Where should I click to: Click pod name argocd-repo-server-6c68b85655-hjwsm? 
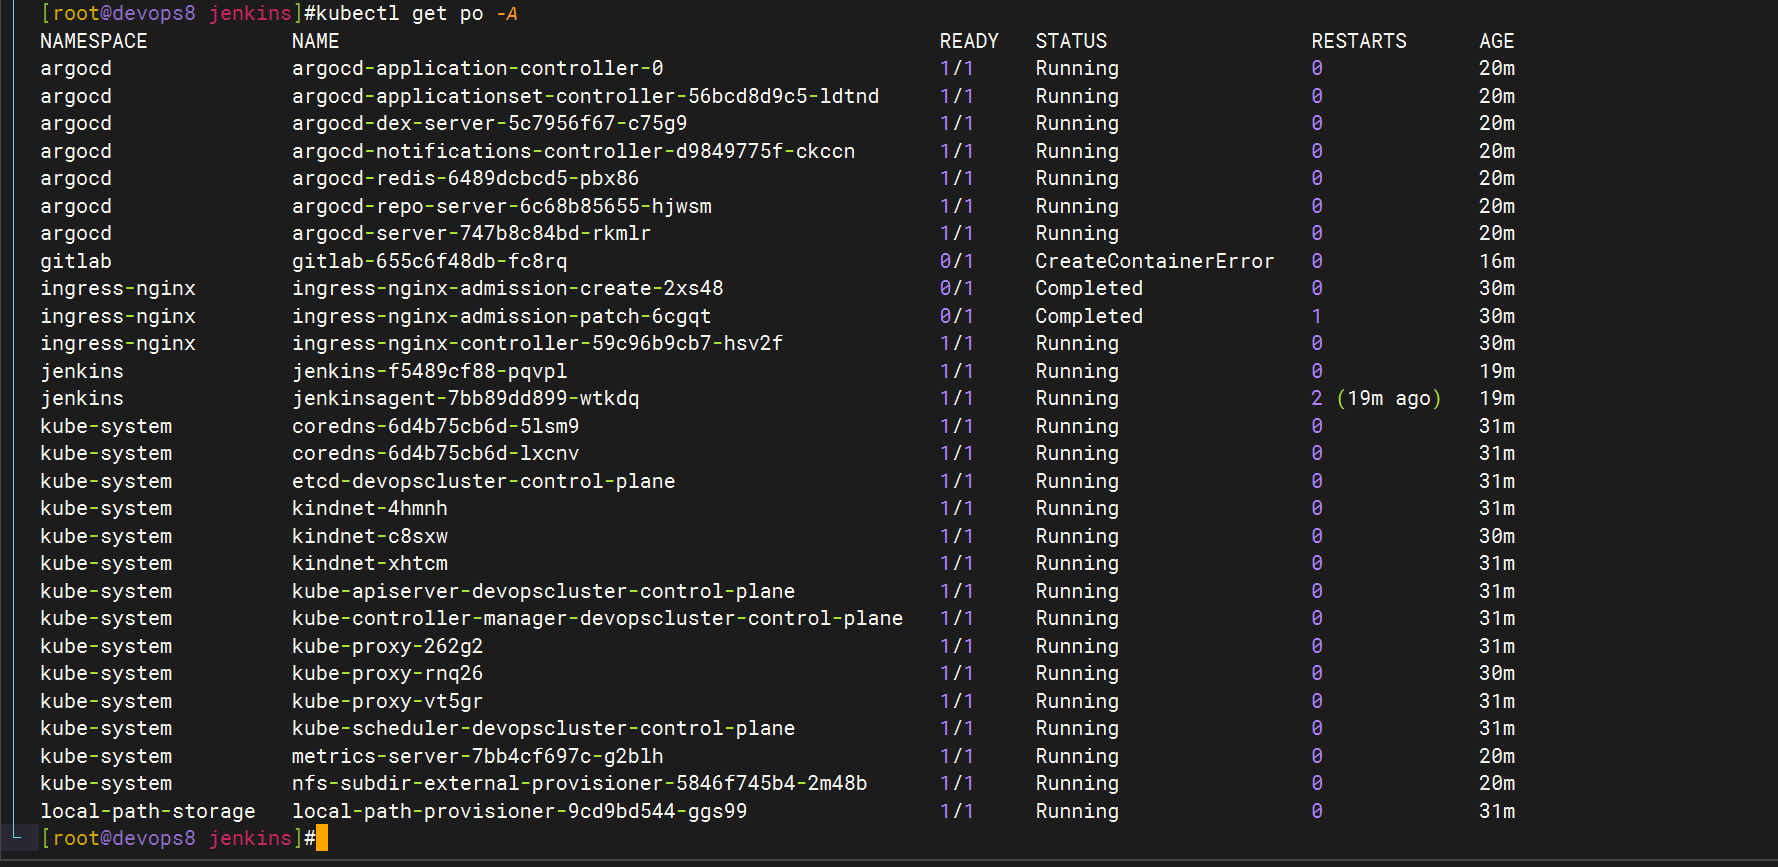[x=502, y=206]
